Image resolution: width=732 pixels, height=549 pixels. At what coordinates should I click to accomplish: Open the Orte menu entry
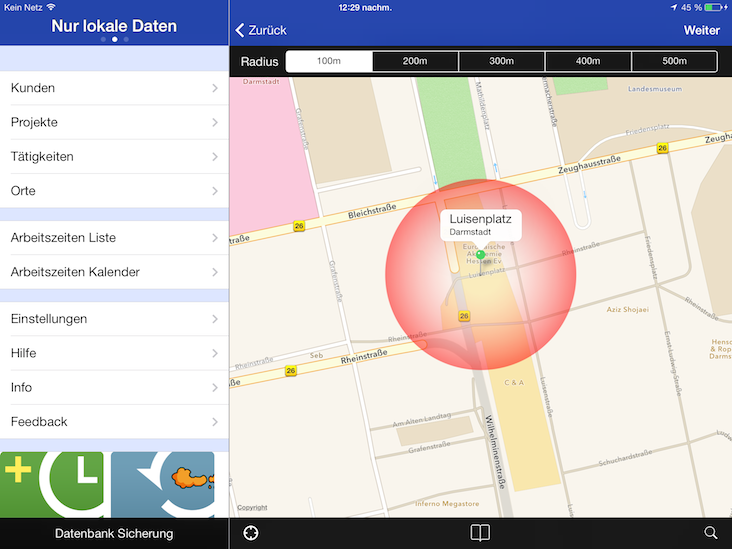[x=114, y=191]
